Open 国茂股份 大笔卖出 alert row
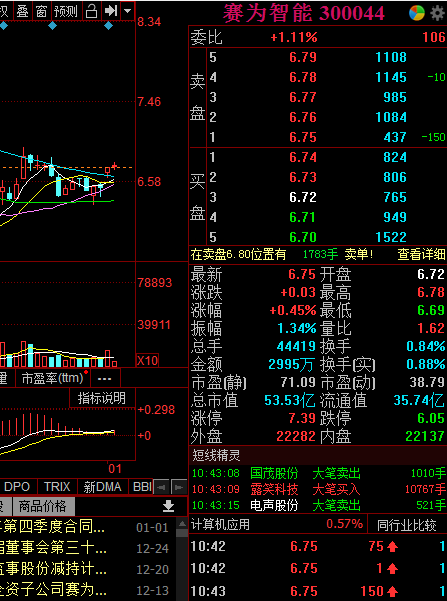The image size is (447, 601). (319, 473)
